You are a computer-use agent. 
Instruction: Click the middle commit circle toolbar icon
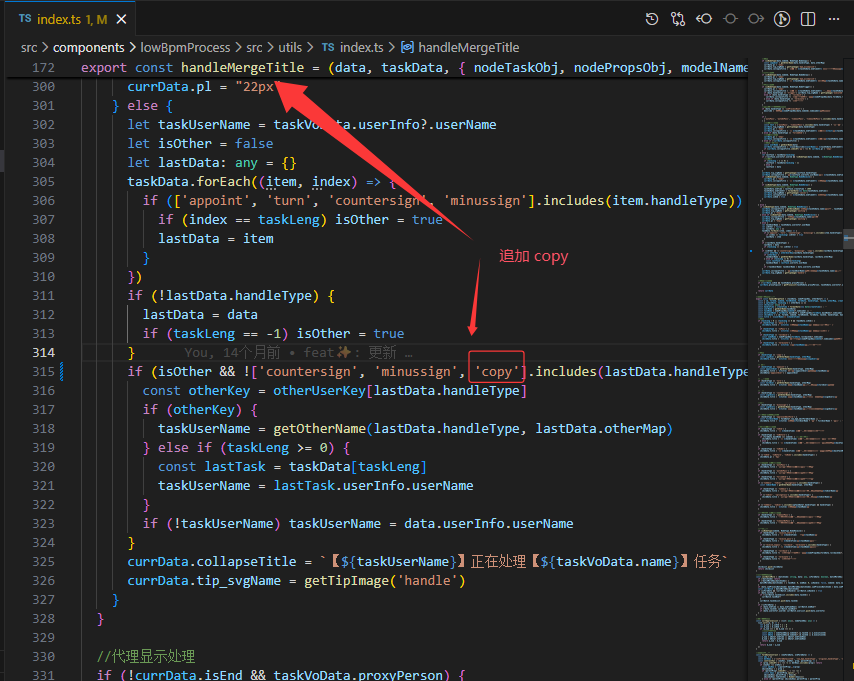tap(730, 19)
